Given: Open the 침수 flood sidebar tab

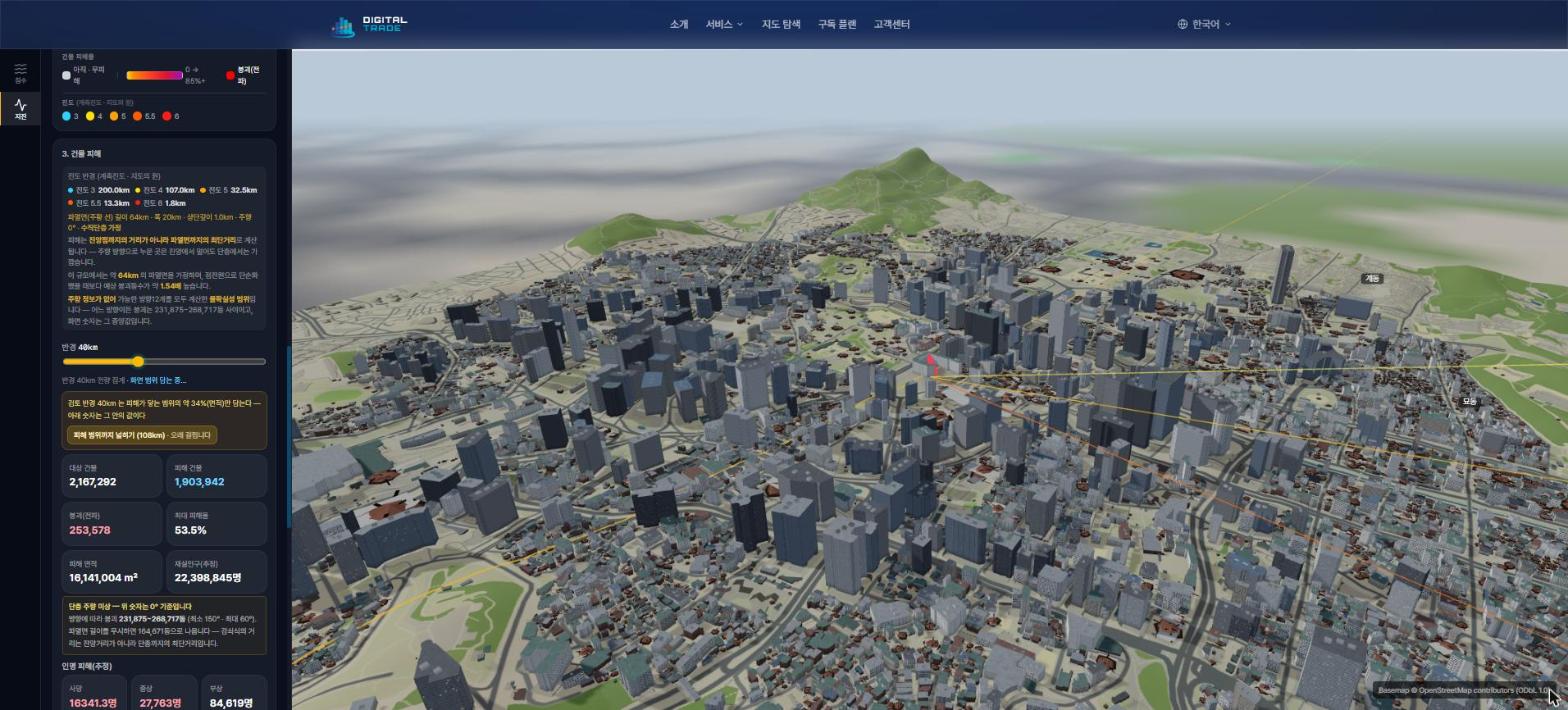Looking at the screenshot, I should coord(20,73).
